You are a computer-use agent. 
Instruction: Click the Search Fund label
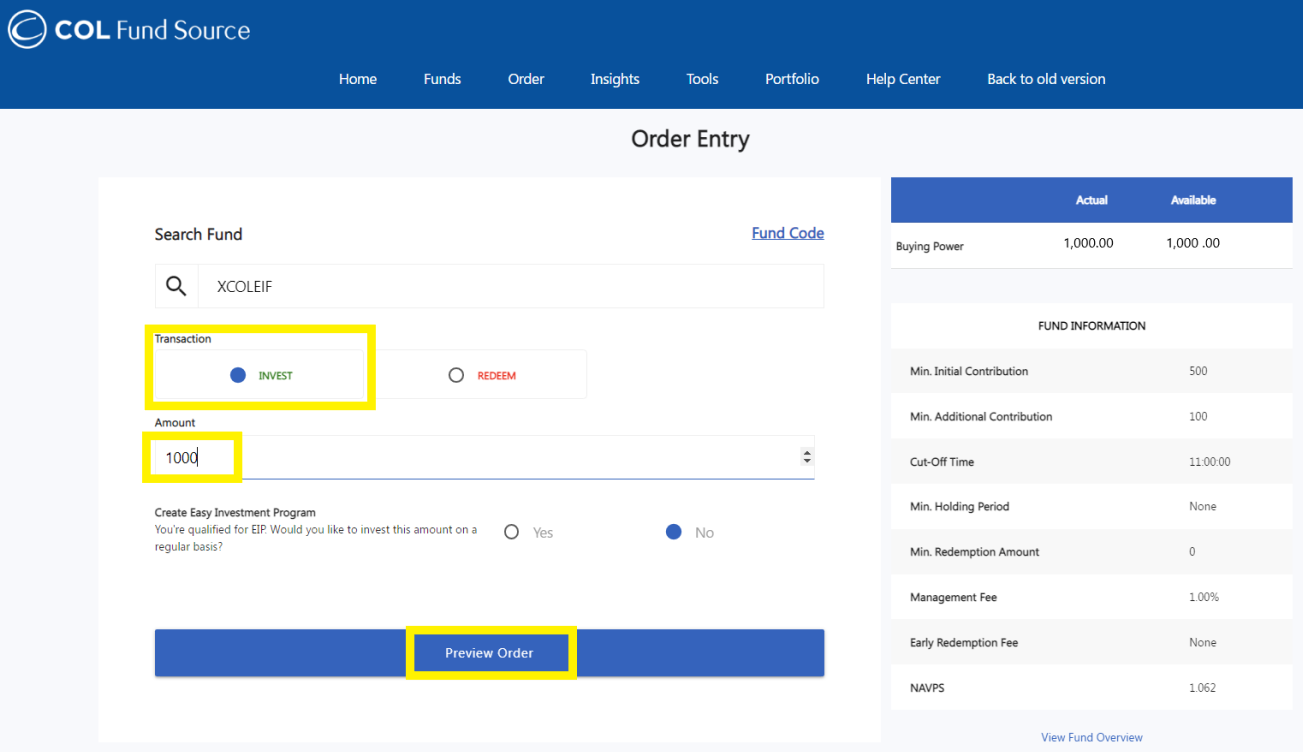(x=198, y=234)
